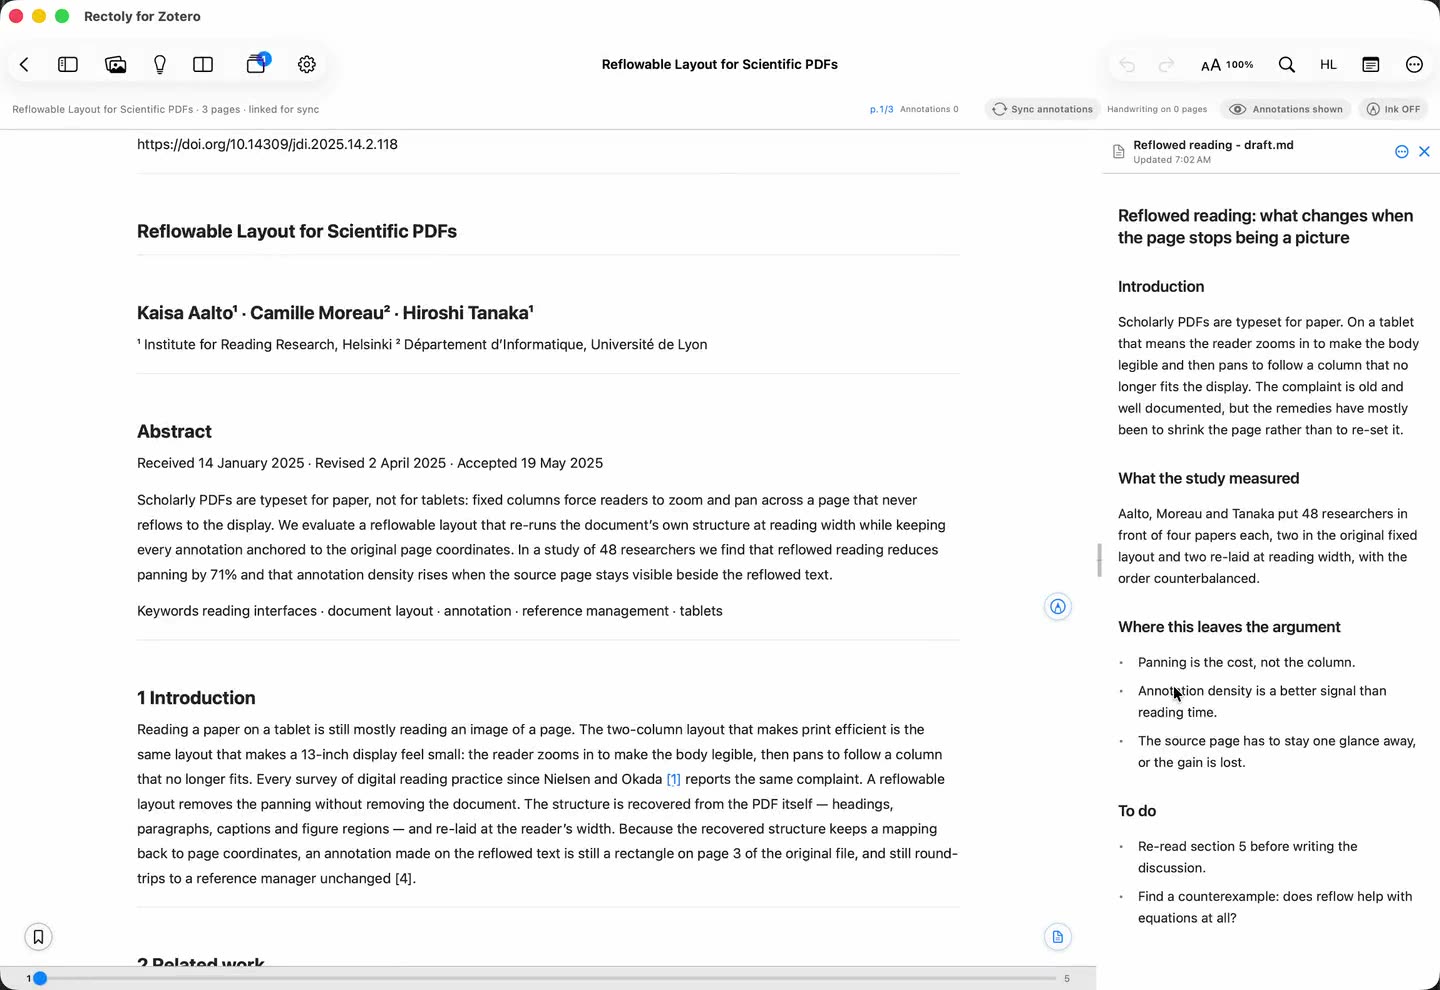Viewport: 1440px width, 990px height.
Task: Click the panel divider handle beside notes
Action: tap(1099, 560)
